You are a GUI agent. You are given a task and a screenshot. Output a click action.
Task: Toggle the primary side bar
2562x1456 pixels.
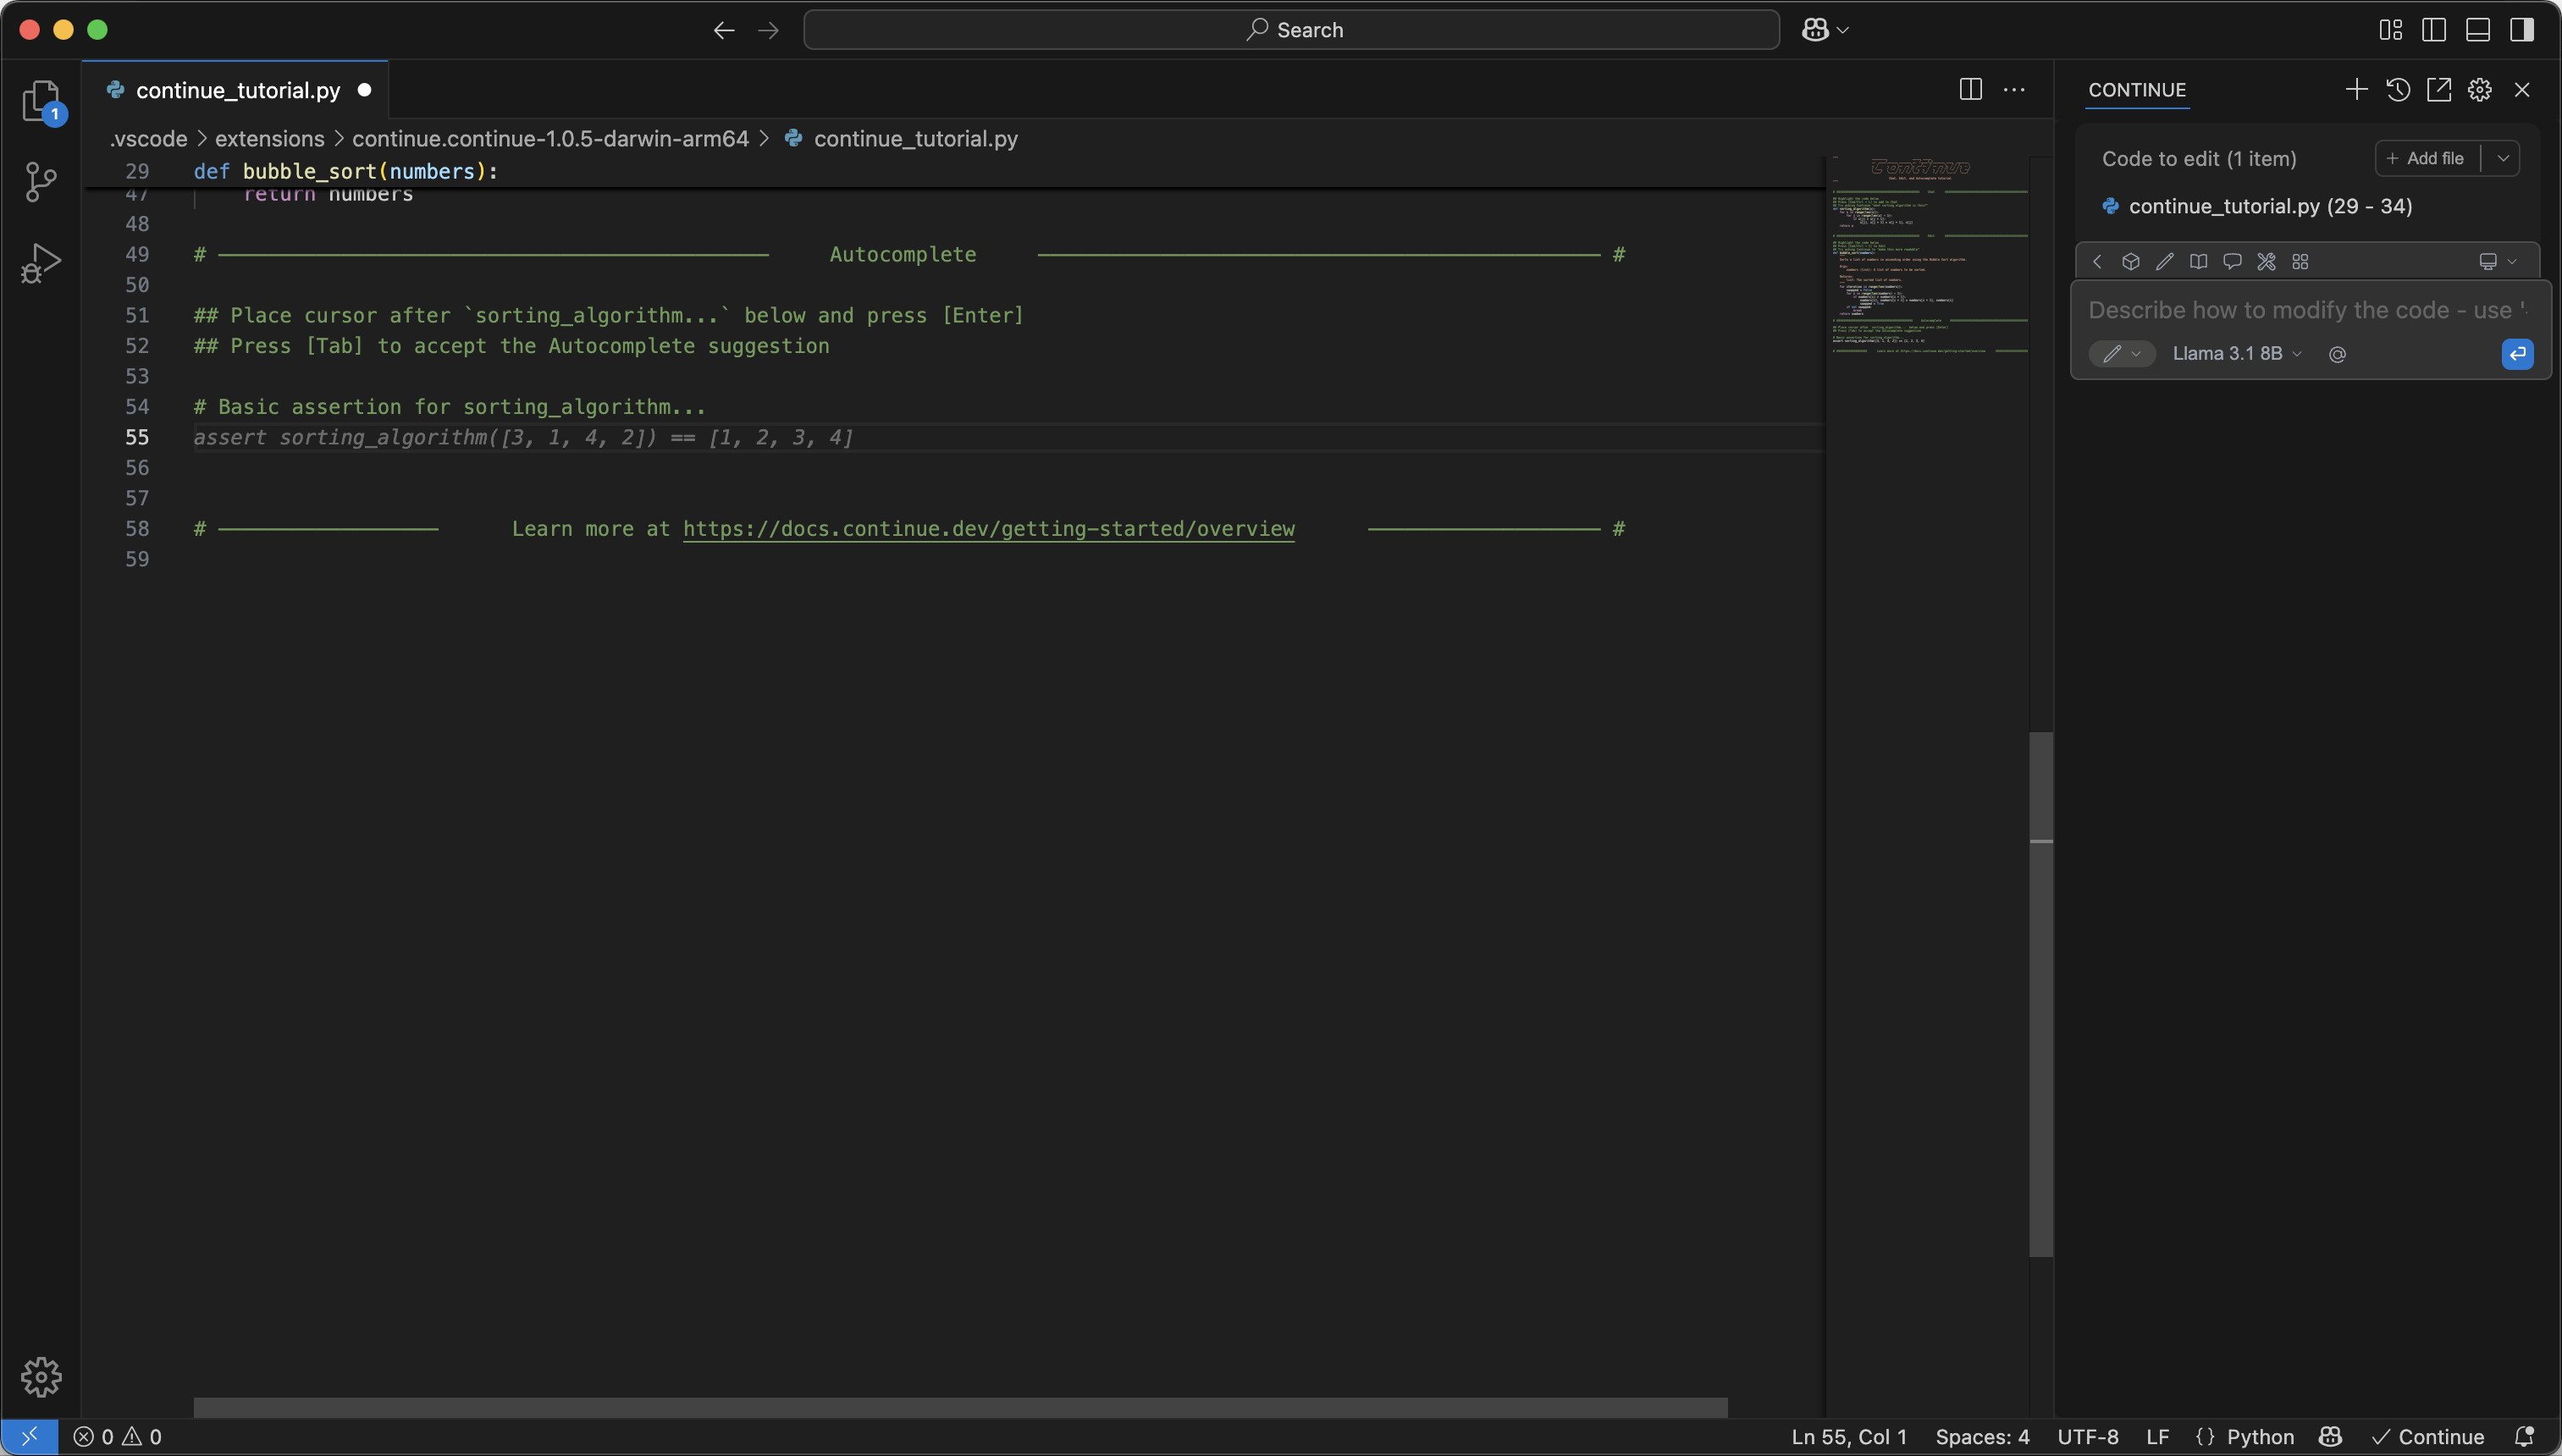[2434, 30]
